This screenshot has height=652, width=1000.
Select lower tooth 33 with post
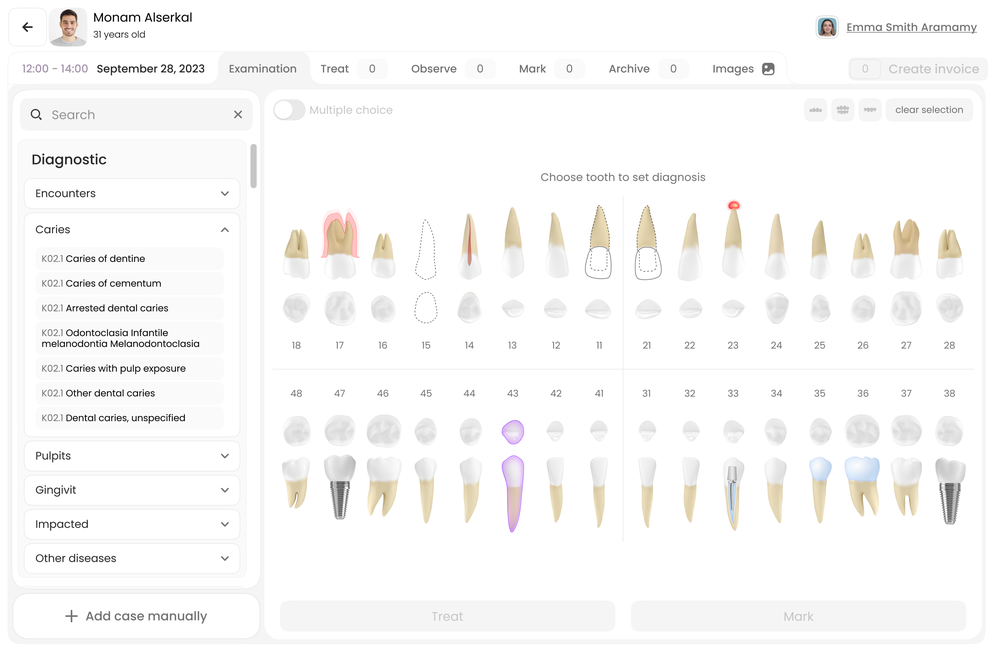[x=733, y=493]
